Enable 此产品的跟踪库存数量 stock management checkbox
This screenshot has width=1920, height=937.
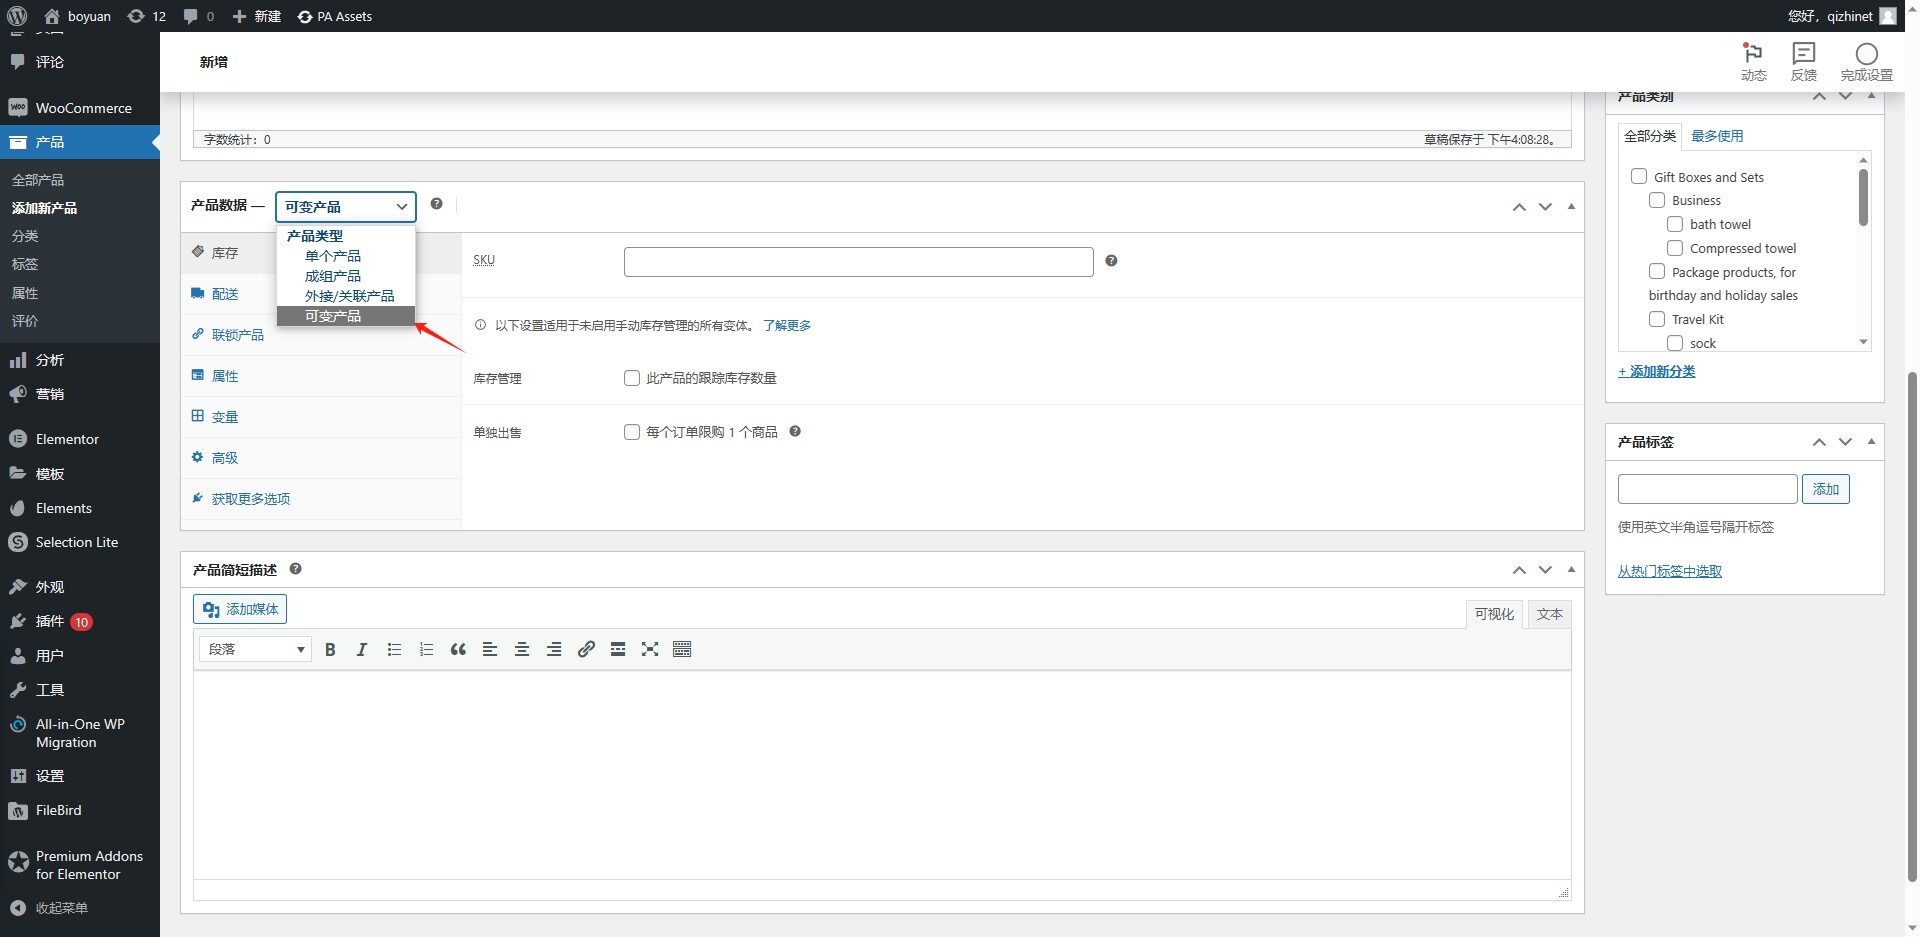pos(632,378)
